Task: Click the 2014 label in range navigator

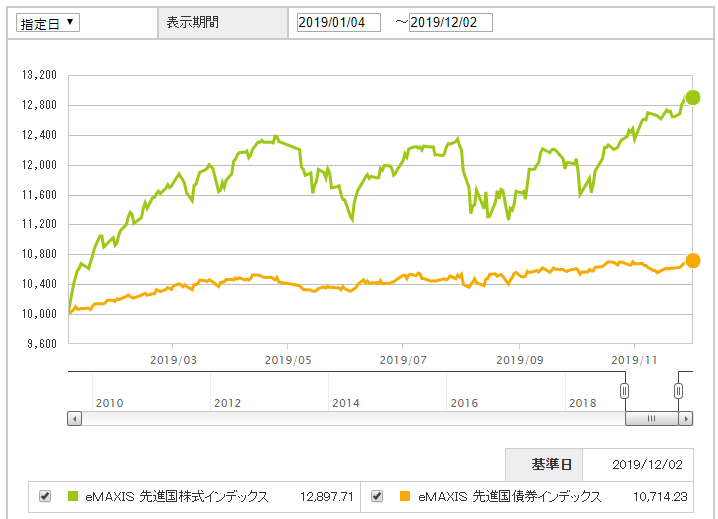Action: (346, 403)
